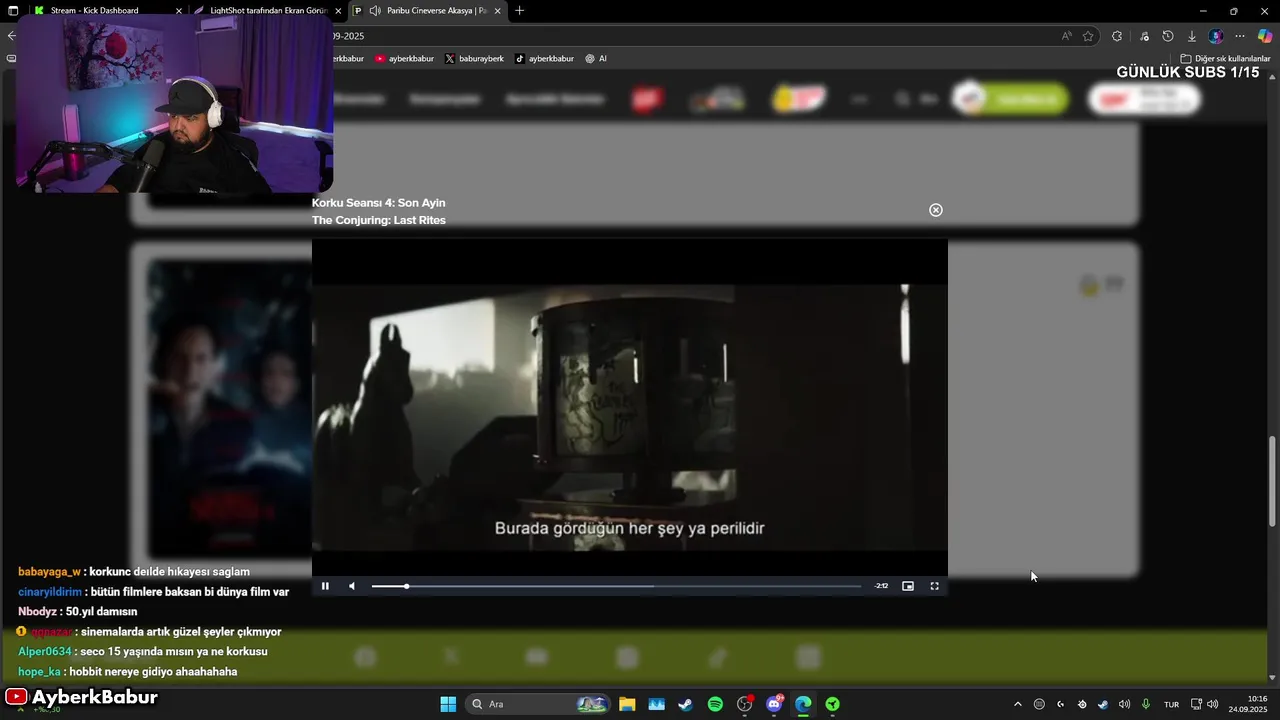This screenshot has height=720, width=1280.
Task: Open browser extensions menu
Action: [x=1117, y=36]
